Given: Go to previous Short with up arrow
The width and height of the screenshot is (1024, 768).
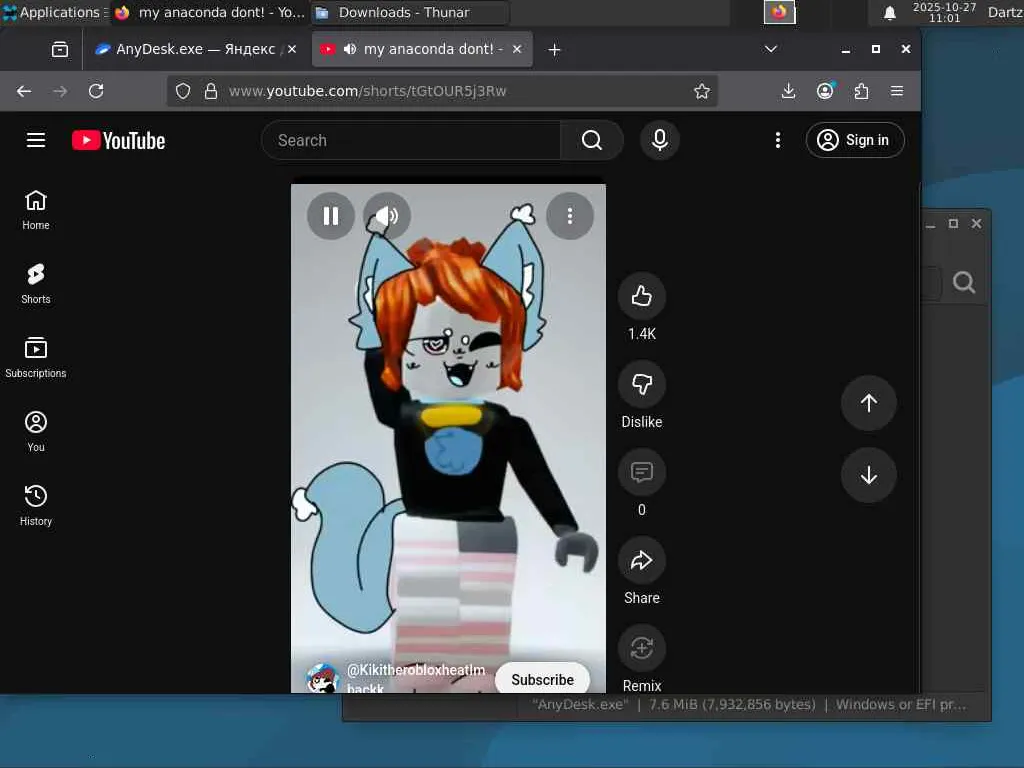Looking at the screenshot, I should pyautogui.click(x=868, y=403).
